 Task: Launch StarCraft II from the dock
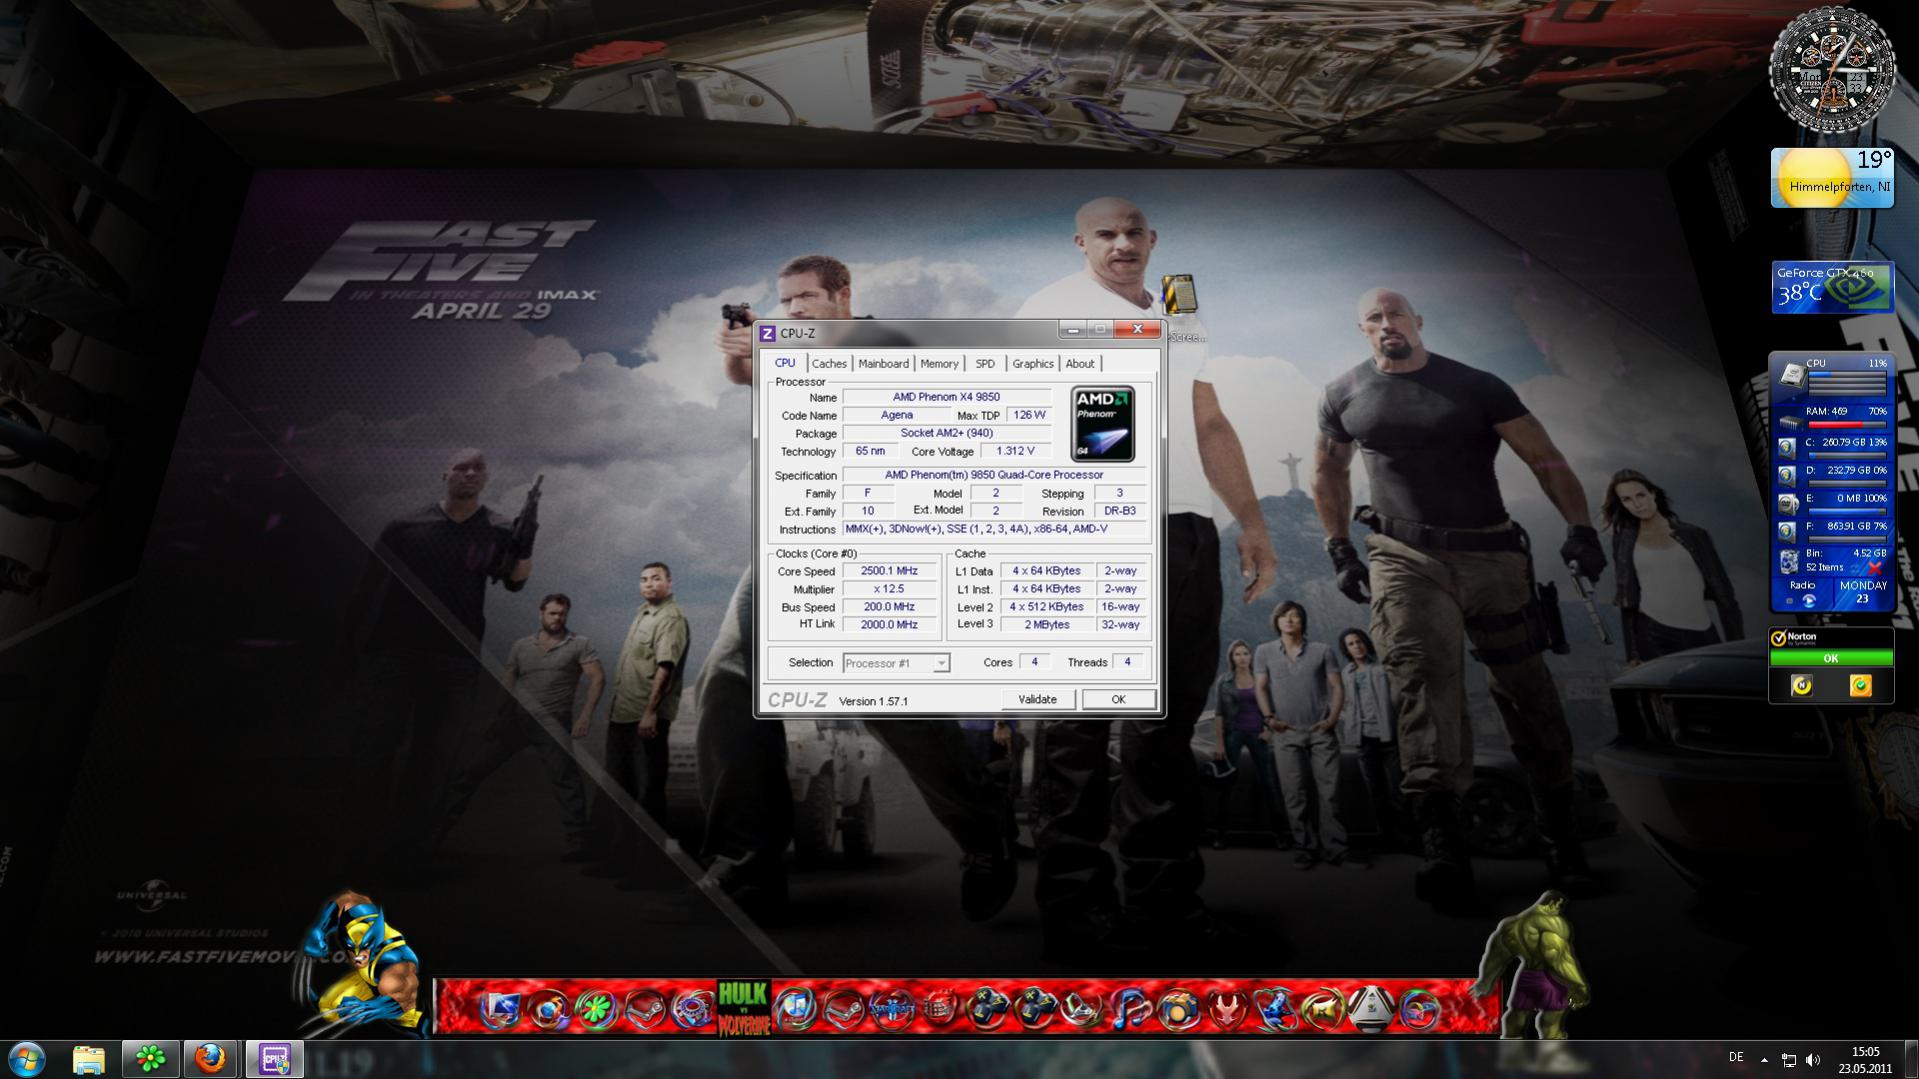pyautogui.click(x=891, y=1008)
